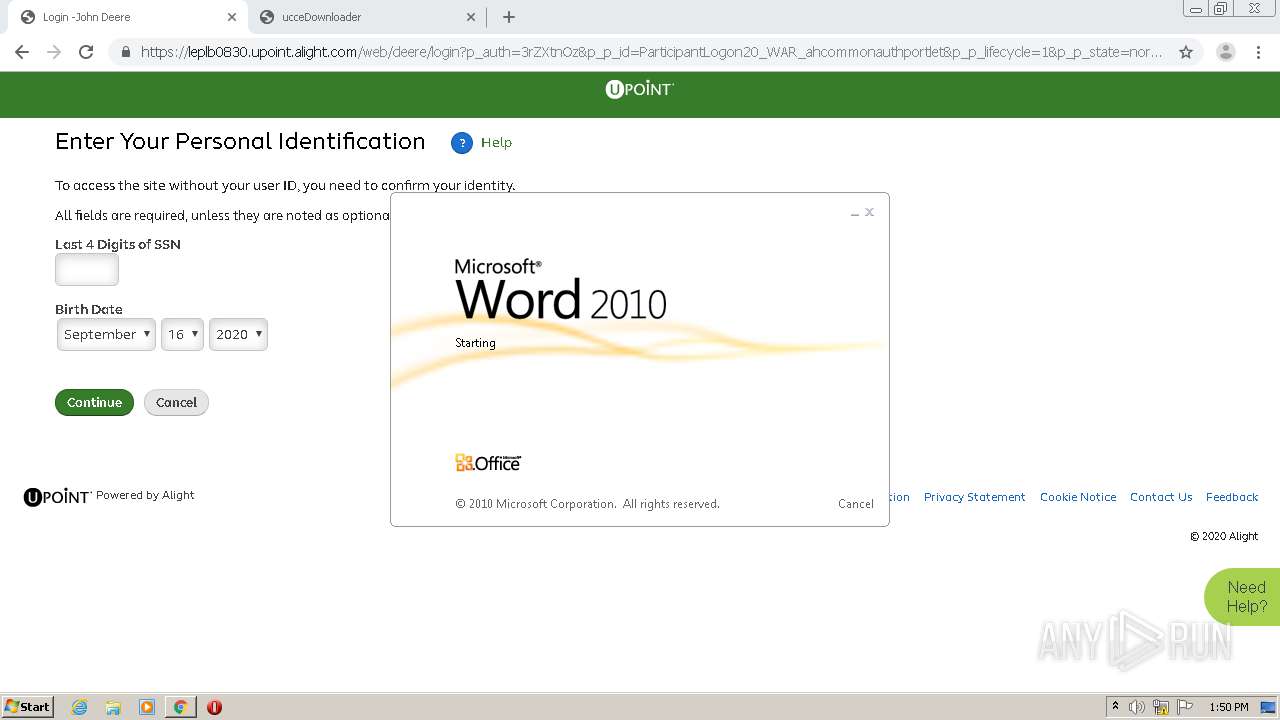Click the Action Center flag tray icon
The height and width of the screenshot is (720, 1280).
[1185, 707]
